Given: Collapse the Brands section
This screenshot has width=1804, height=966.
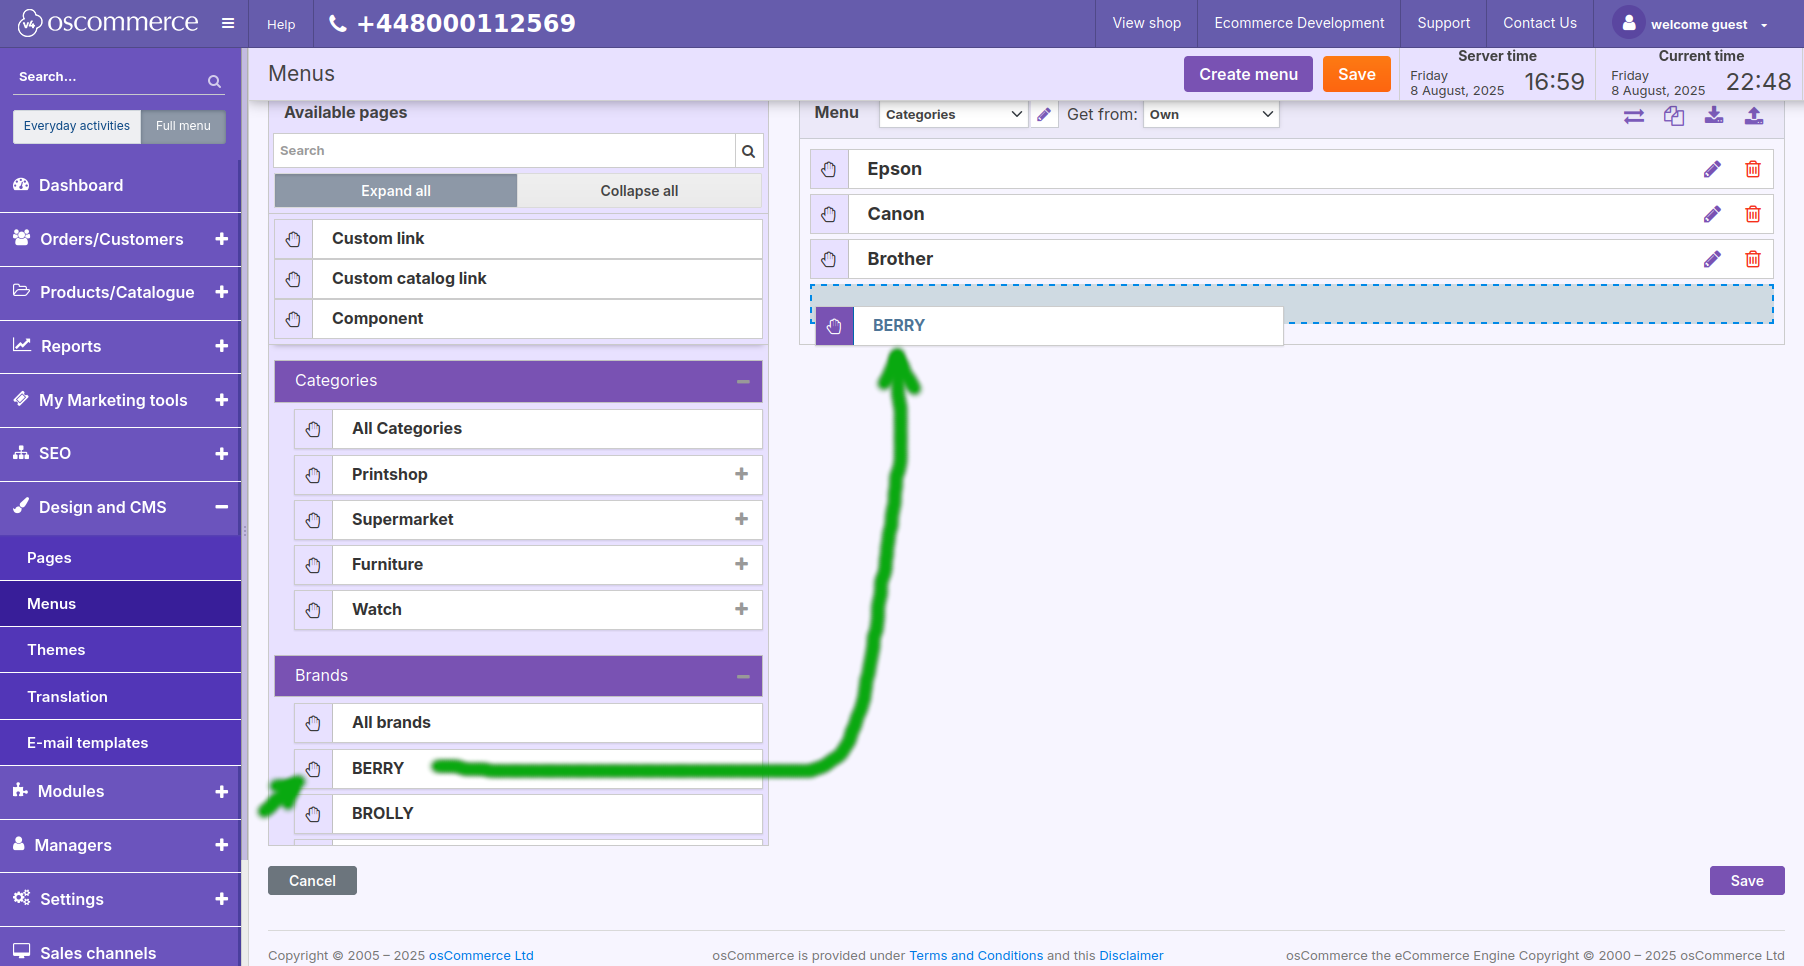Looking at the screenshot, I should point(743,677).
